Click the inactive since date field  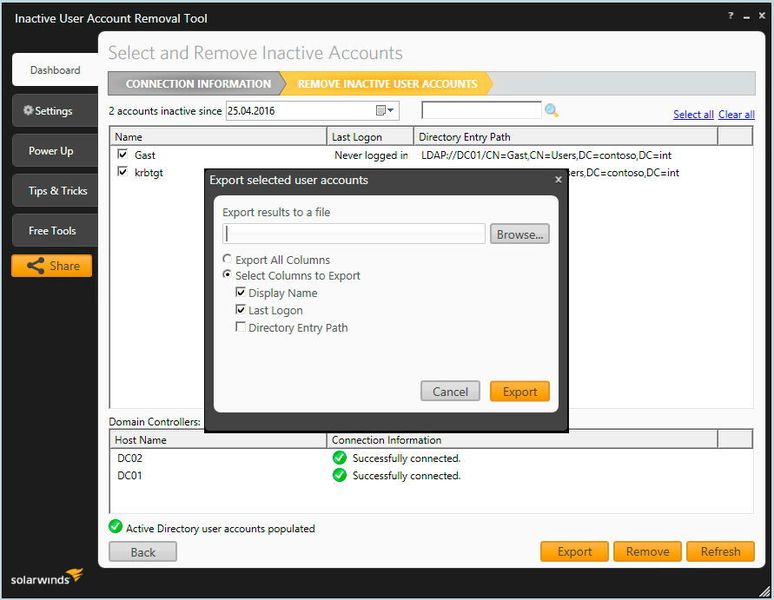pos(312,111)
